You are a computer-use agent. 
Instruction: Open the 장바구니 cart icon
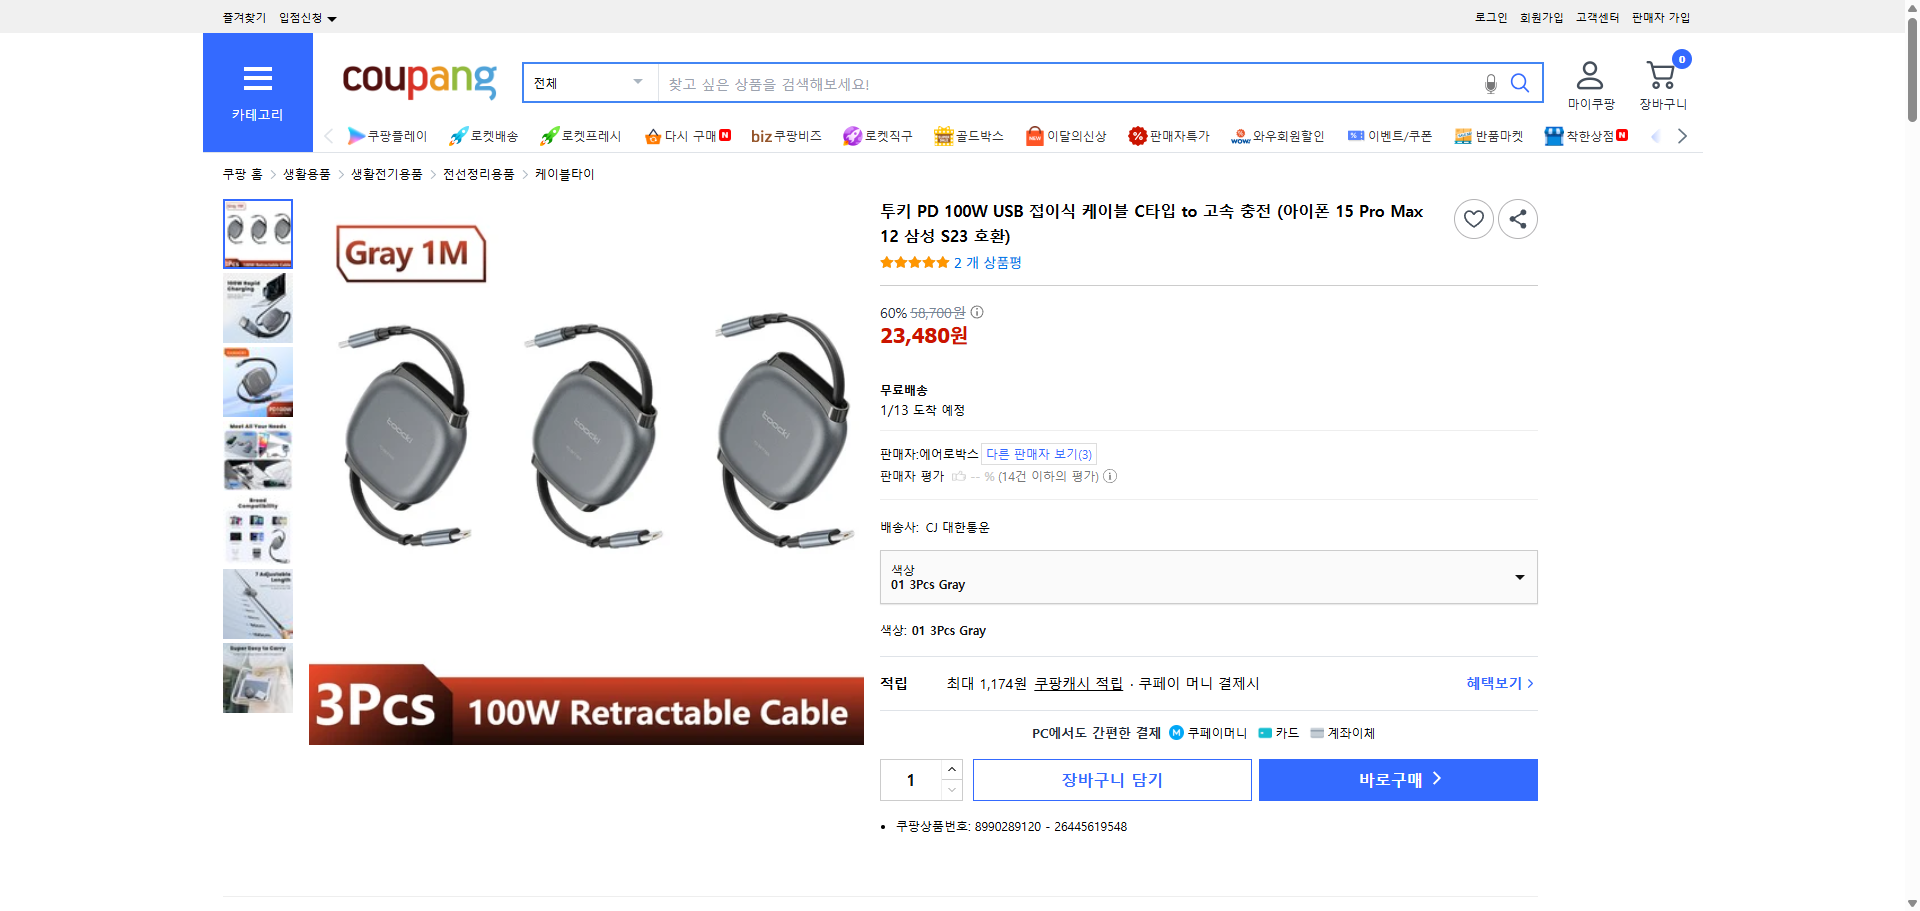point(1661,72)
